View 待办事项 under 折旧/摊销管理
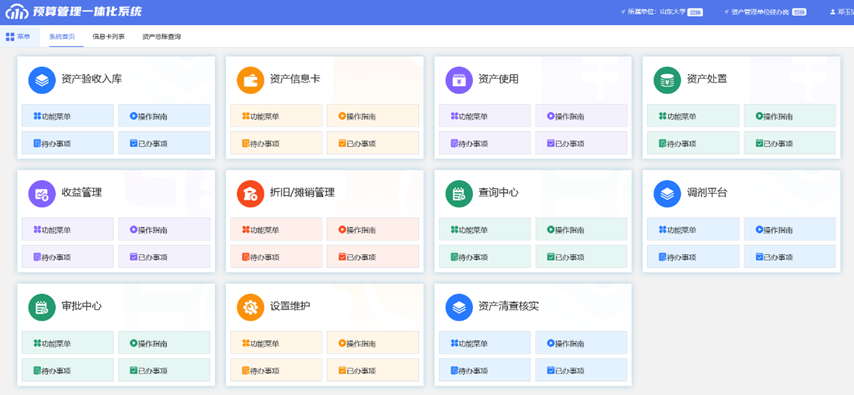 tap(277, 257)
